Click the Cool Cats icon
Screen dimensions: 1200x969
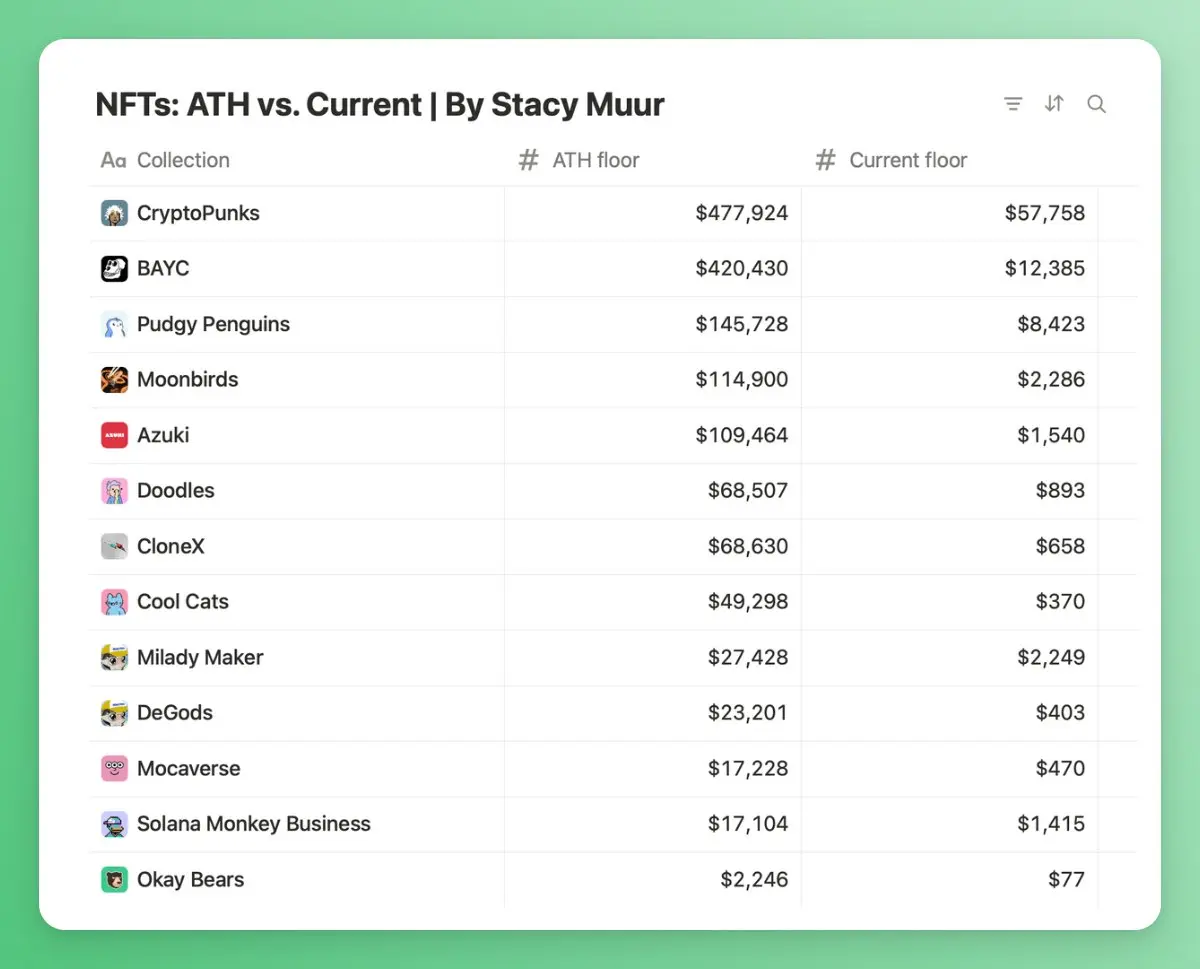[x=114, y=601]
